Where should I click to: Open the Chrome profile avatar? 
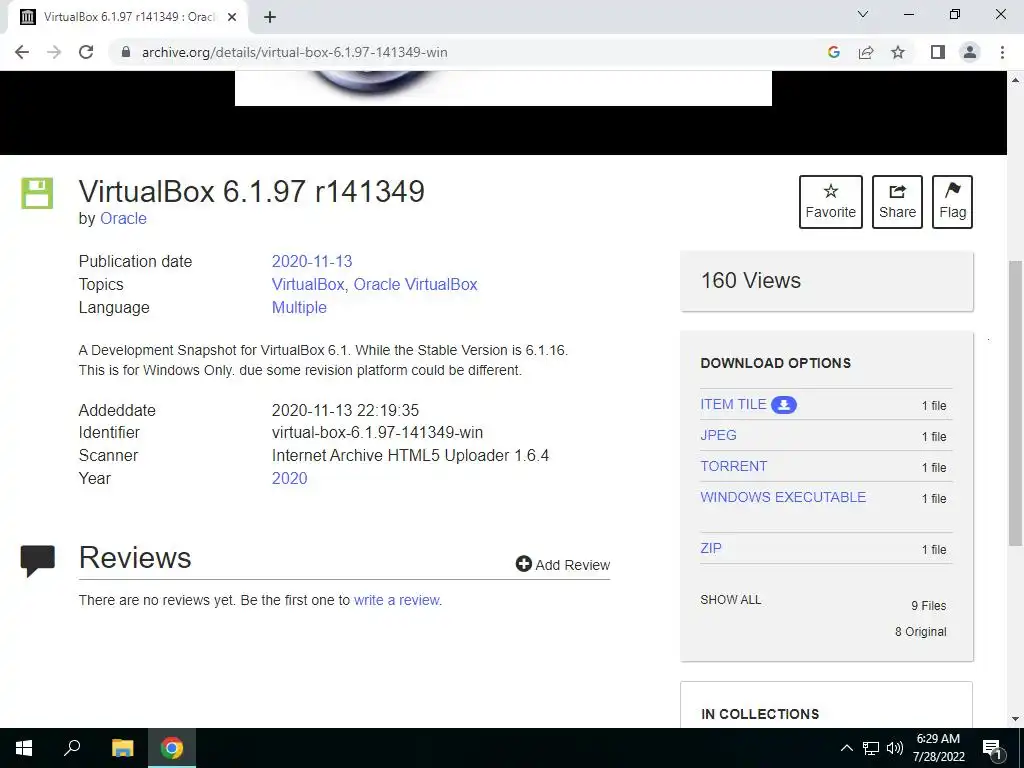click(970, 52)
